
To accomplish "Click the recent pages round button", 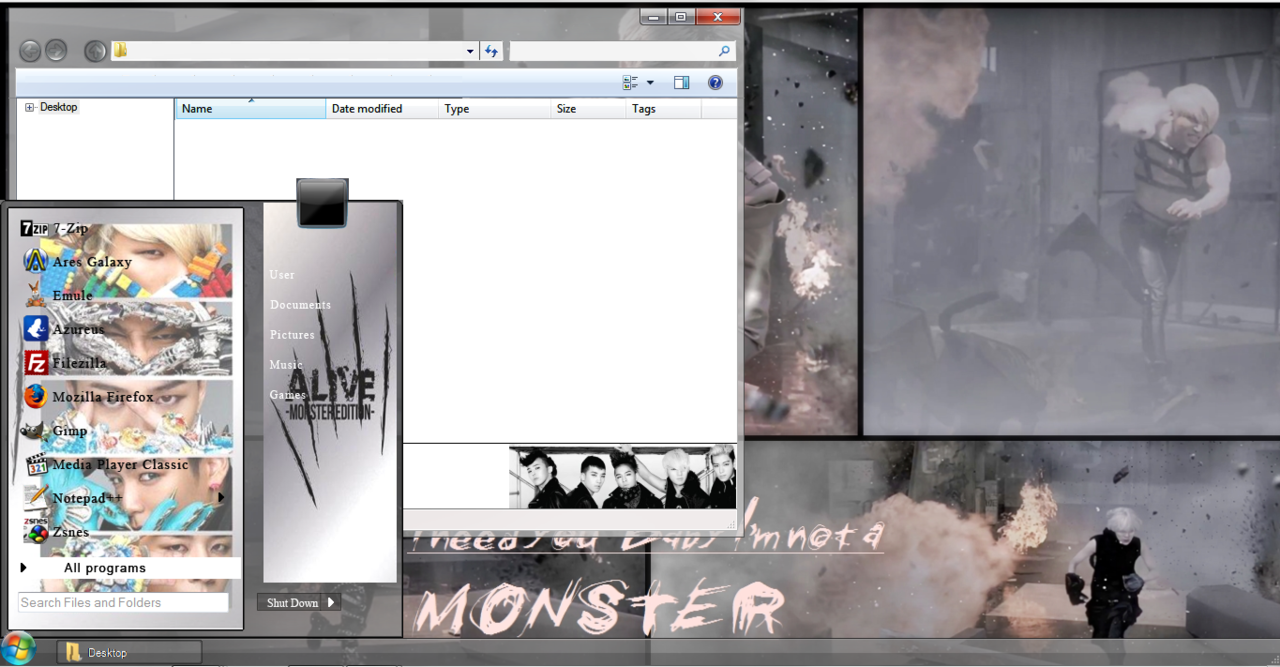I will [95, 50].
